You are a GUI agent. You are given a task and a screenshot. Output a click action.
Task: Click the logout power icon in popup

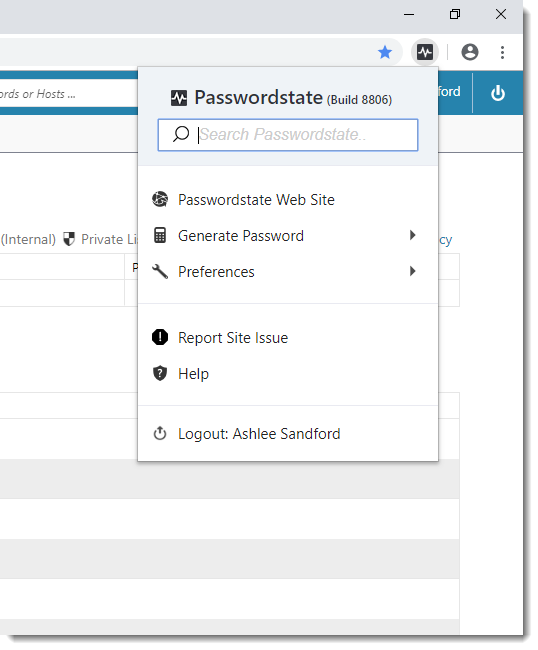pyautogui.click(x=160, y=434)
